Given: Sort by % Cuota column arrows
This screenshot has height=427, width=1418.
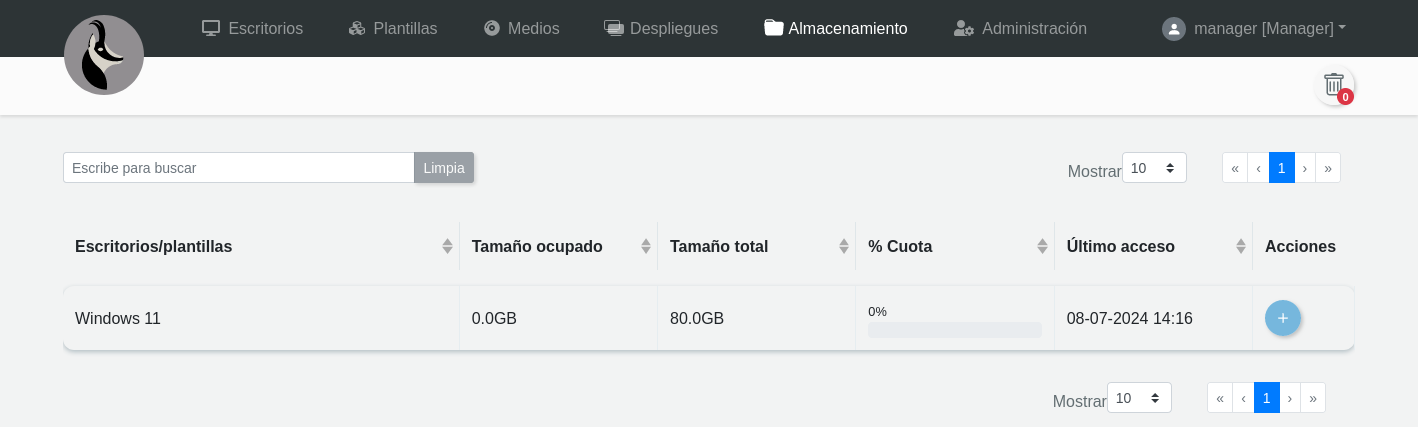Looking at the screenshot, I should (x=1042, y=246).
